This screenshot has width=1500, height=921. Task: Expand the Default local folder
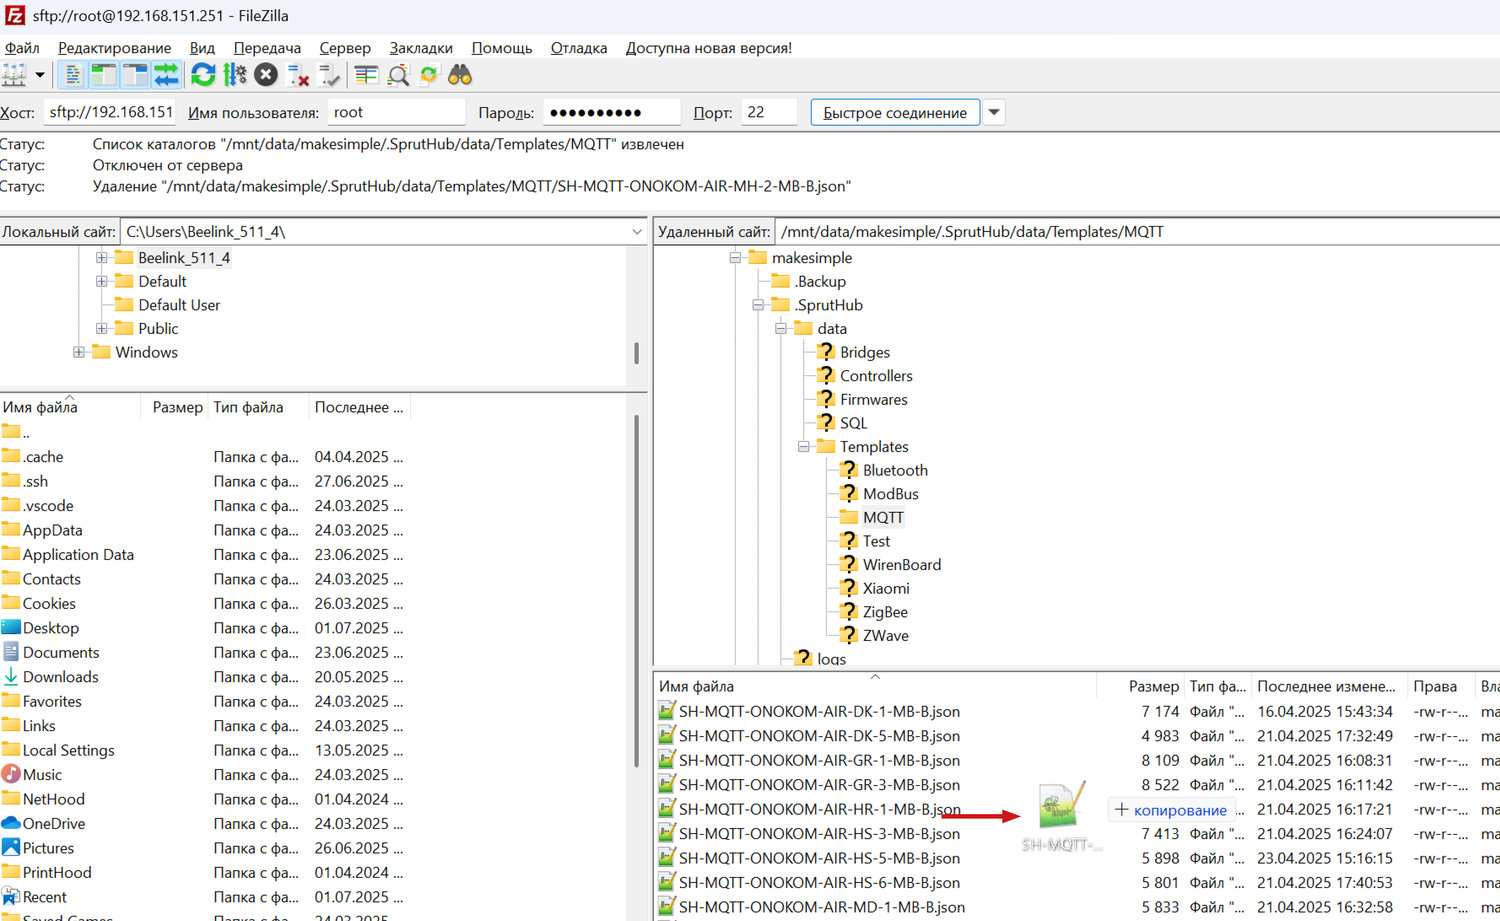click(101, 281)
